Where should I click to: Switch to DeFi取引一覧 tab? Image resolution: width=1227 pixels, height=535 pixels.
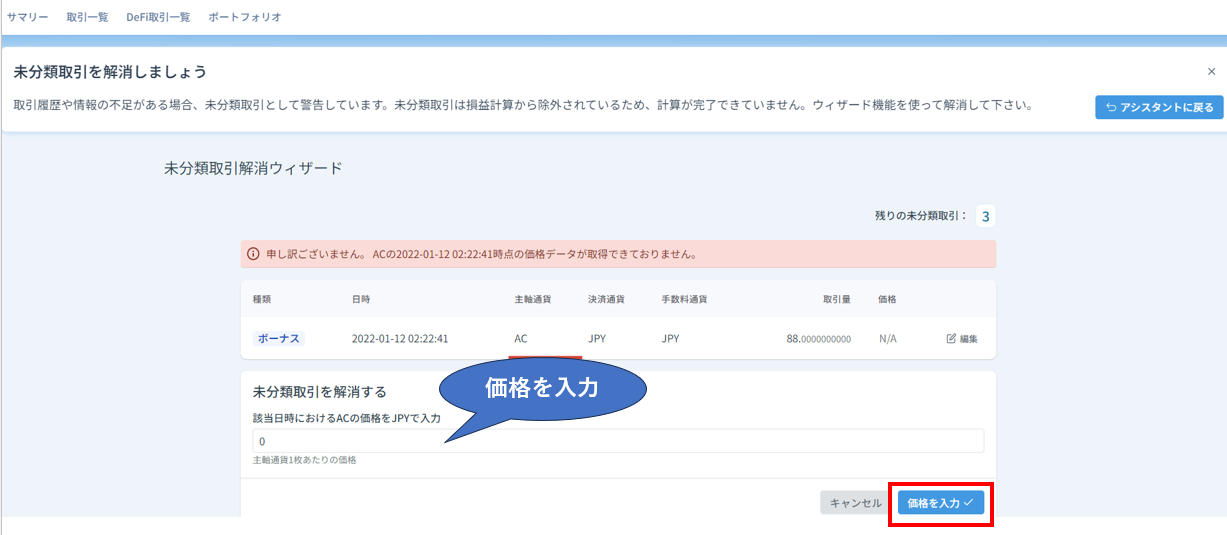[x=158, y=17]
